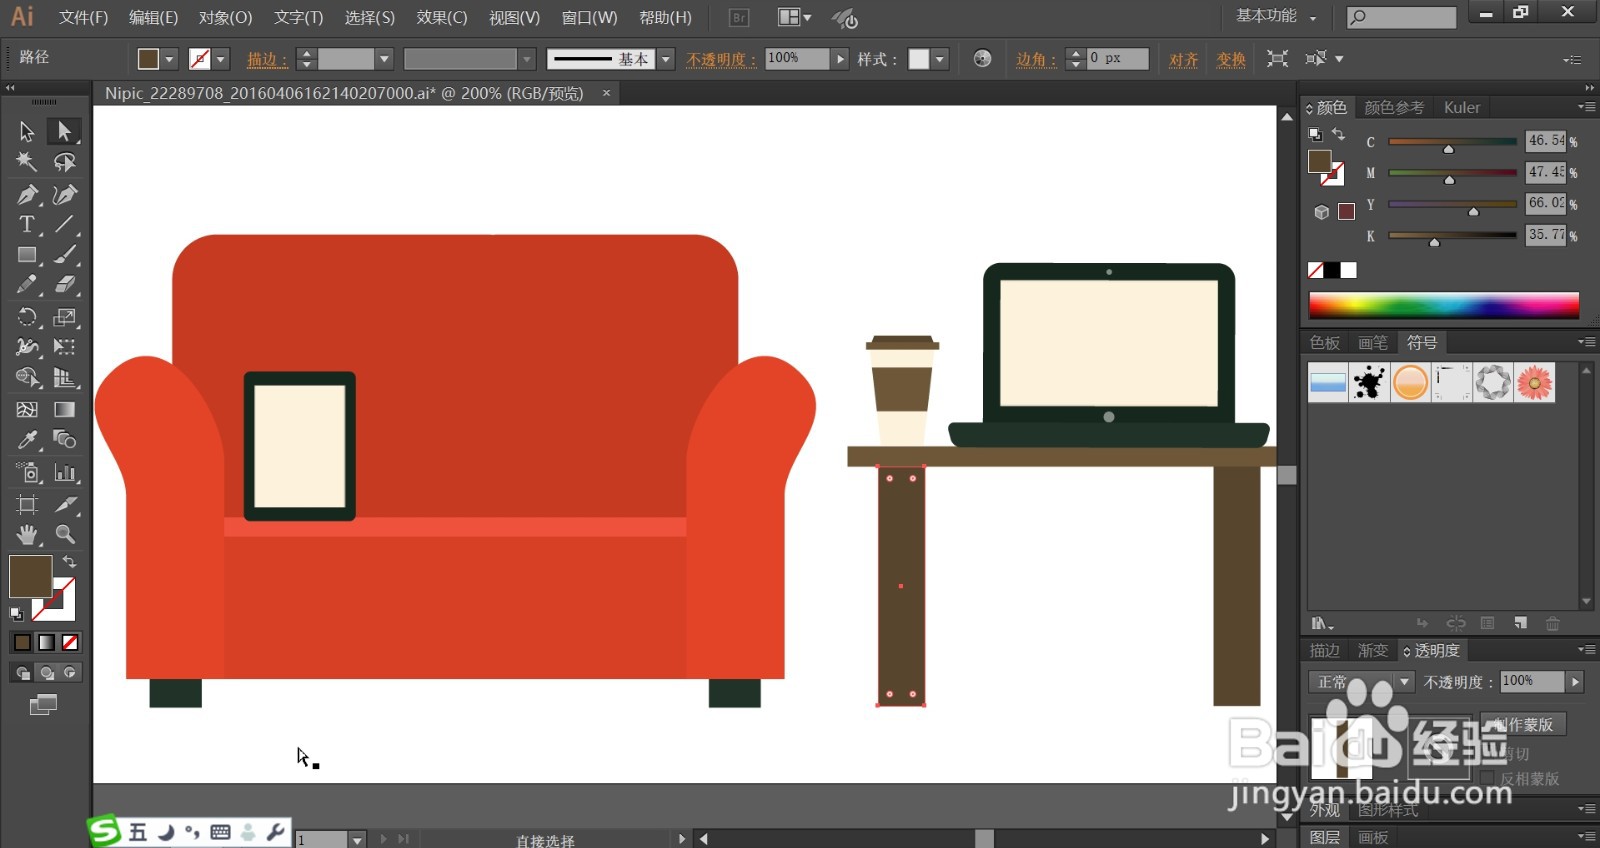Select the Lasso tool
This screenshot has width=1600, height=848.
point(64,162)
